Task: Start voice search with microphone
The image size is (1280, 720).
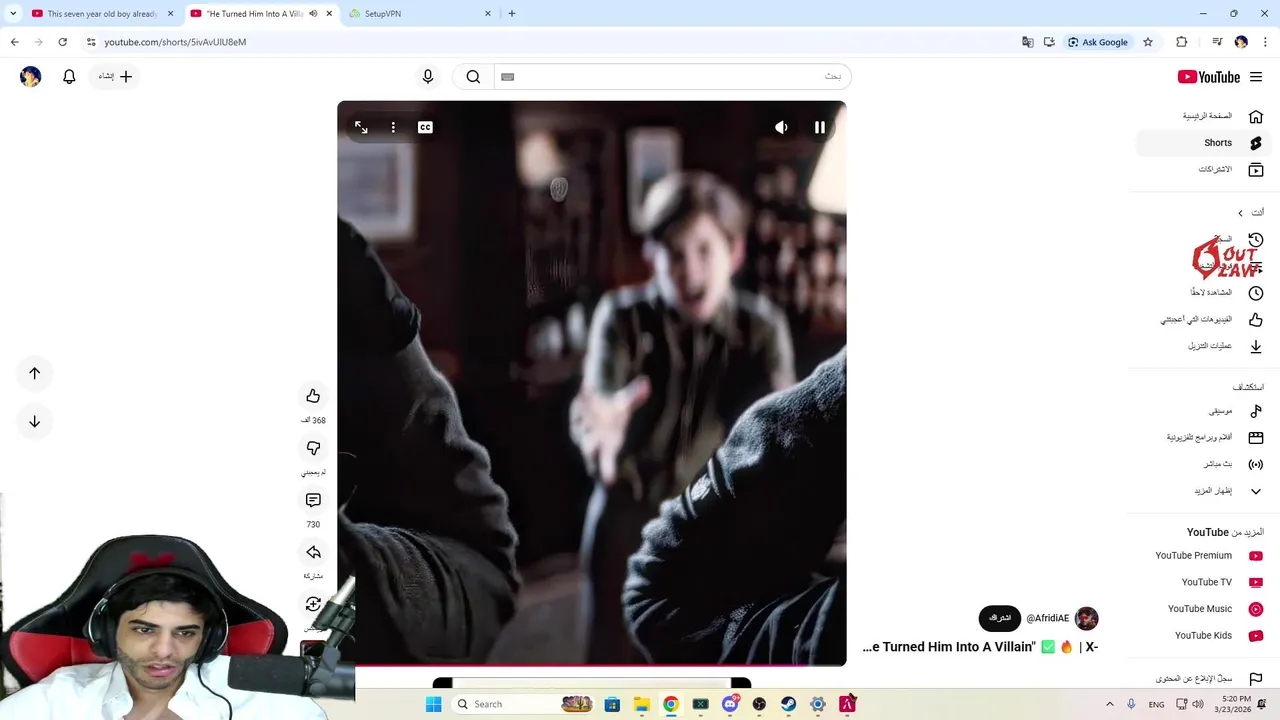Action: (428, 76)
